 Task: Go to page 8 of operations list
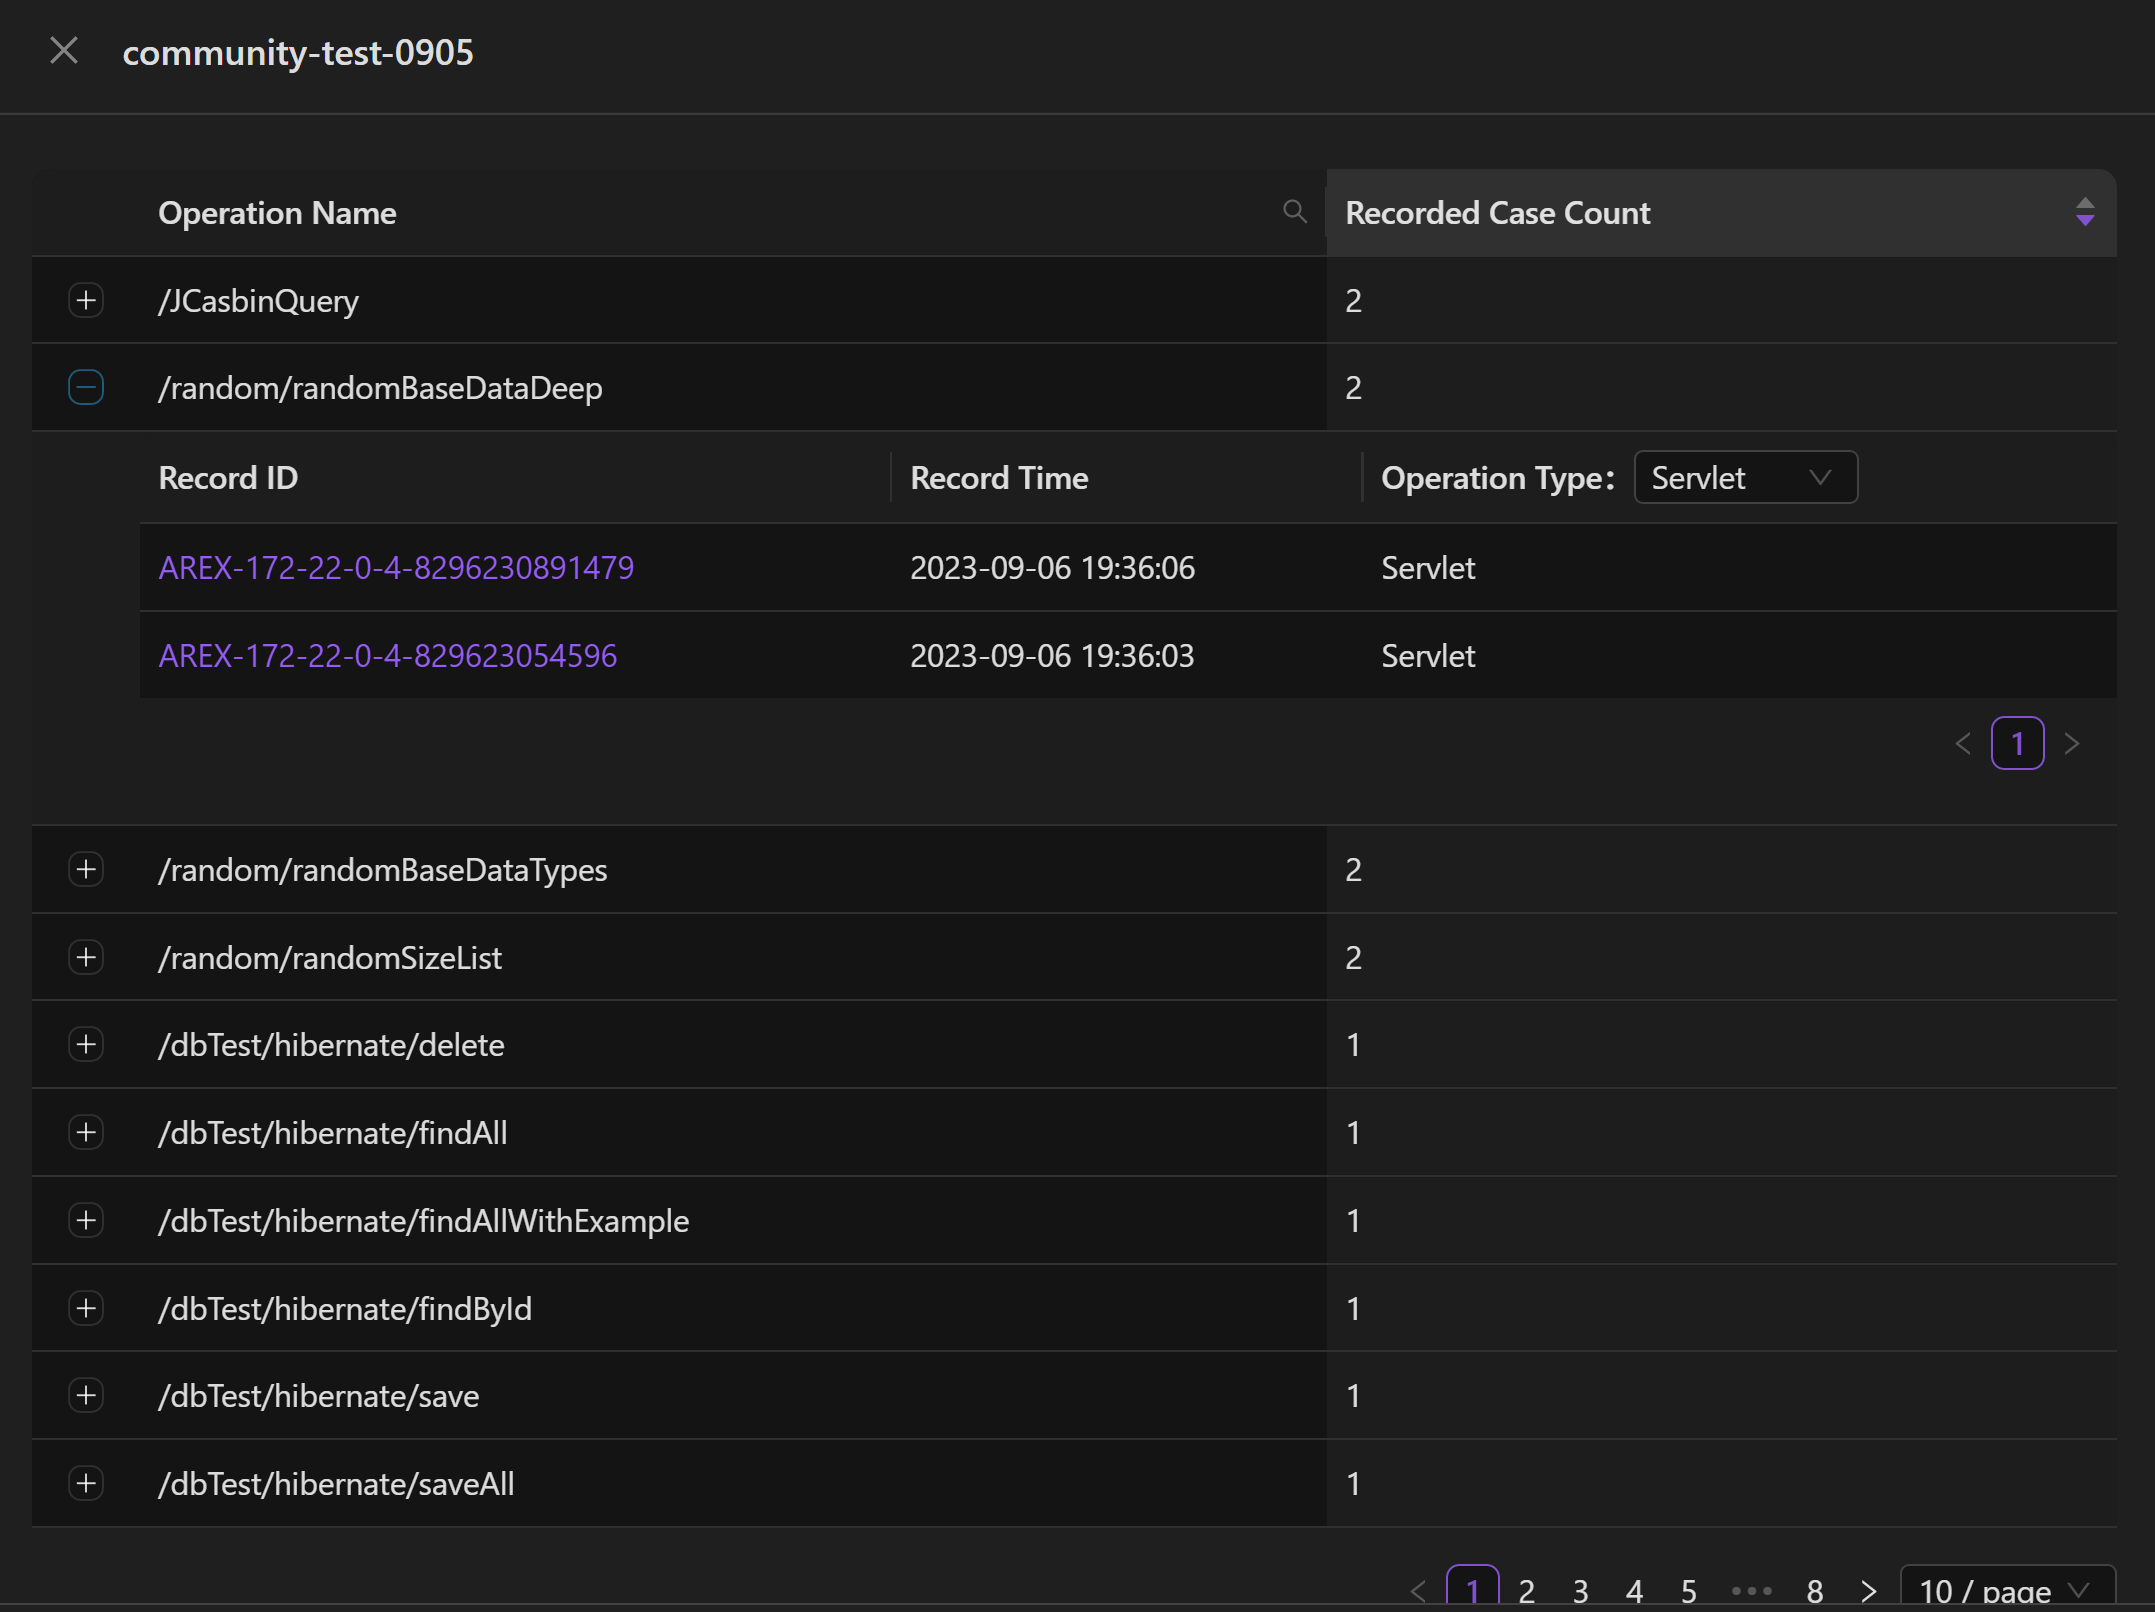point(1814,1590)
